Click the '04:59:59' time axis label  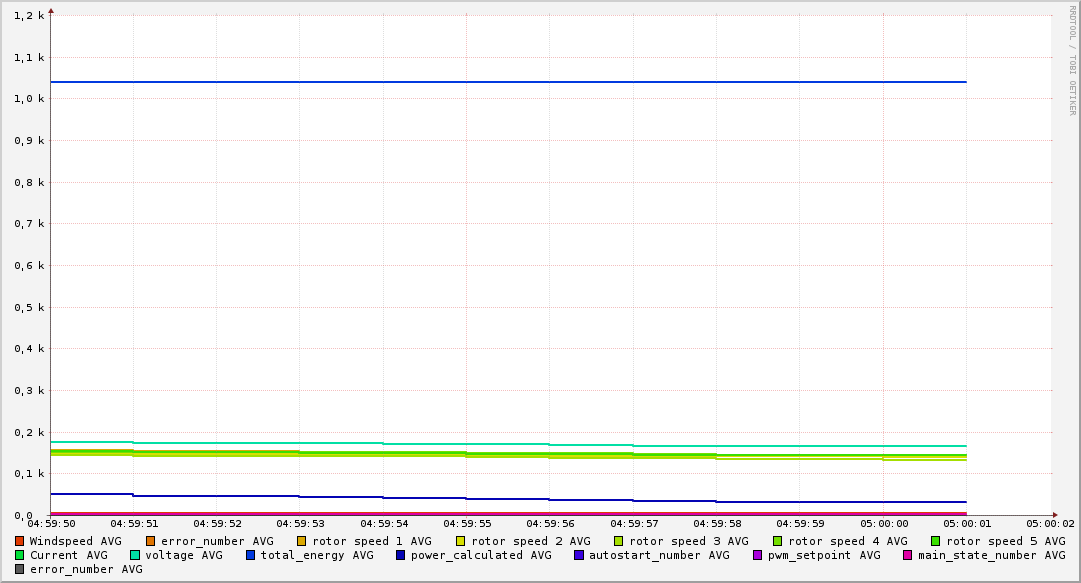[800, 524]
